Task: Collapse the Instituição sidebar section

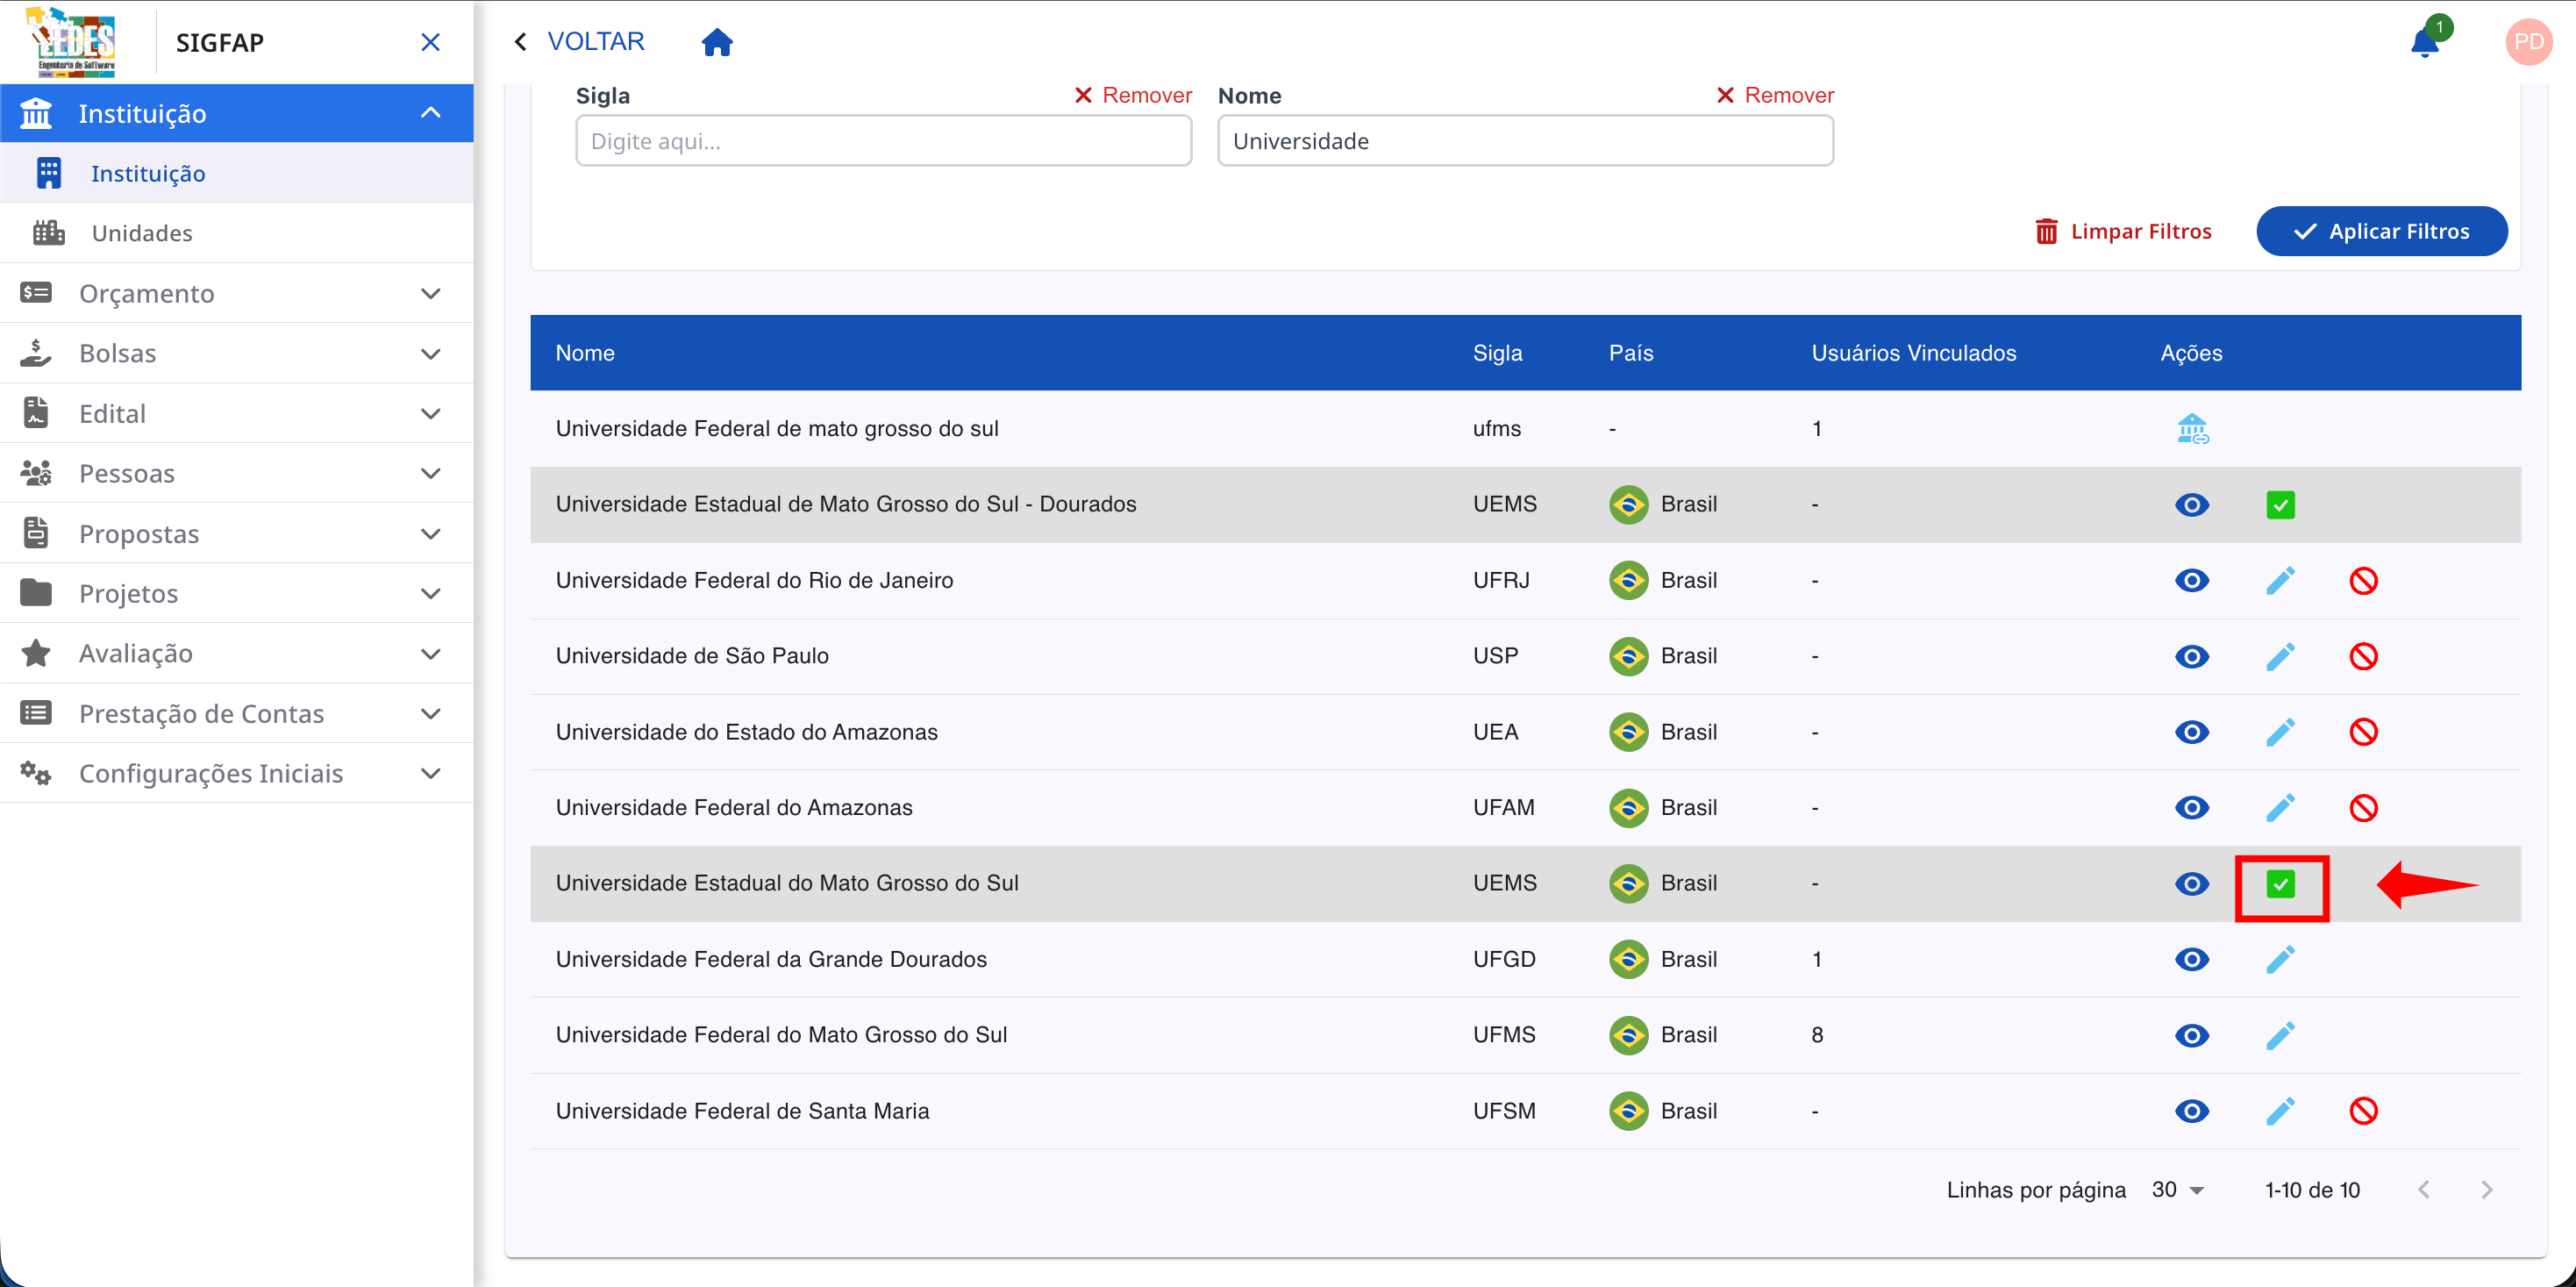Action: (x=430, y=113)
